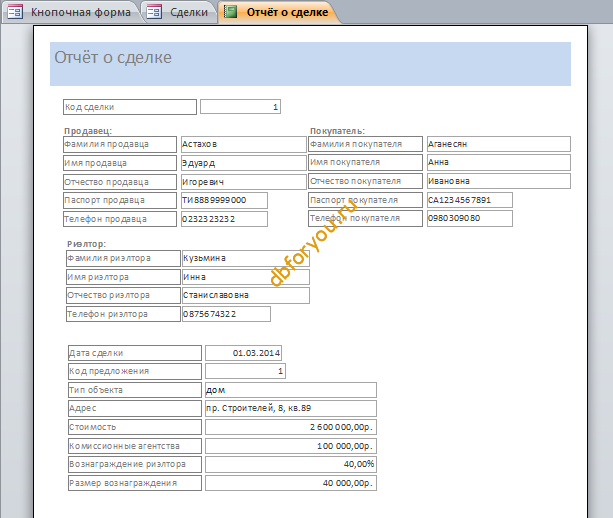Click realtor patronymic field Станиславовна

point(246,295)
